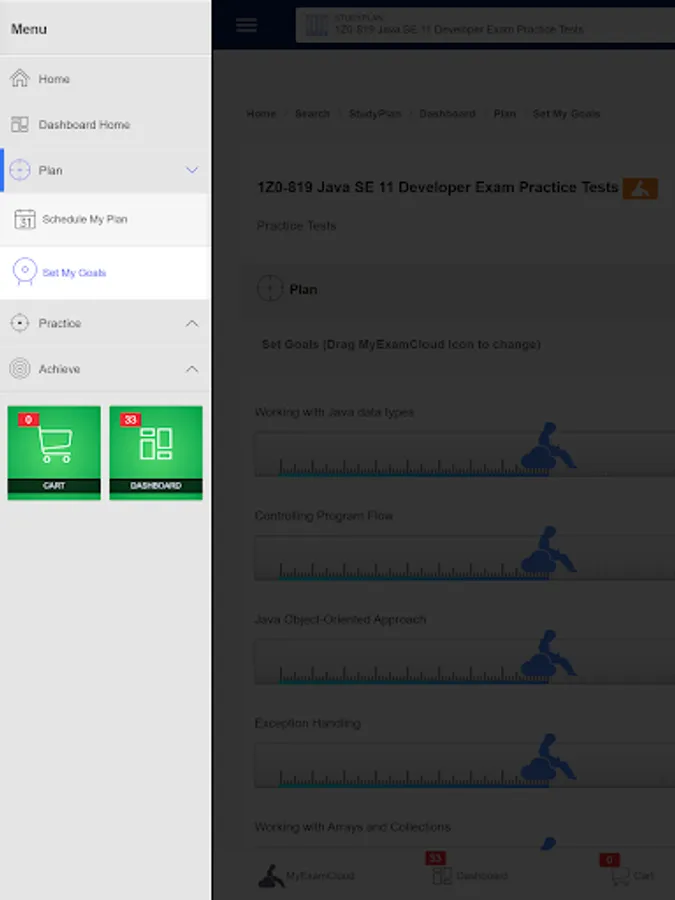Open Cart from the bottom bar
675x900 pixels.
tap(633, 875)
